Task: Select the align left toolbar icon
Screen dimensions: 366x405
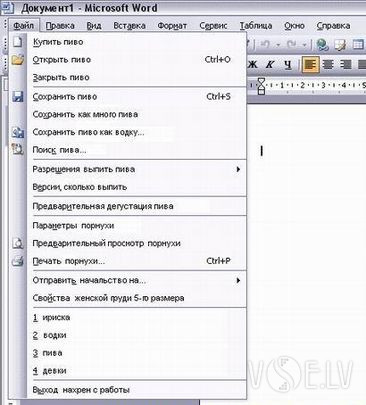Action: [x=310, y=64]
